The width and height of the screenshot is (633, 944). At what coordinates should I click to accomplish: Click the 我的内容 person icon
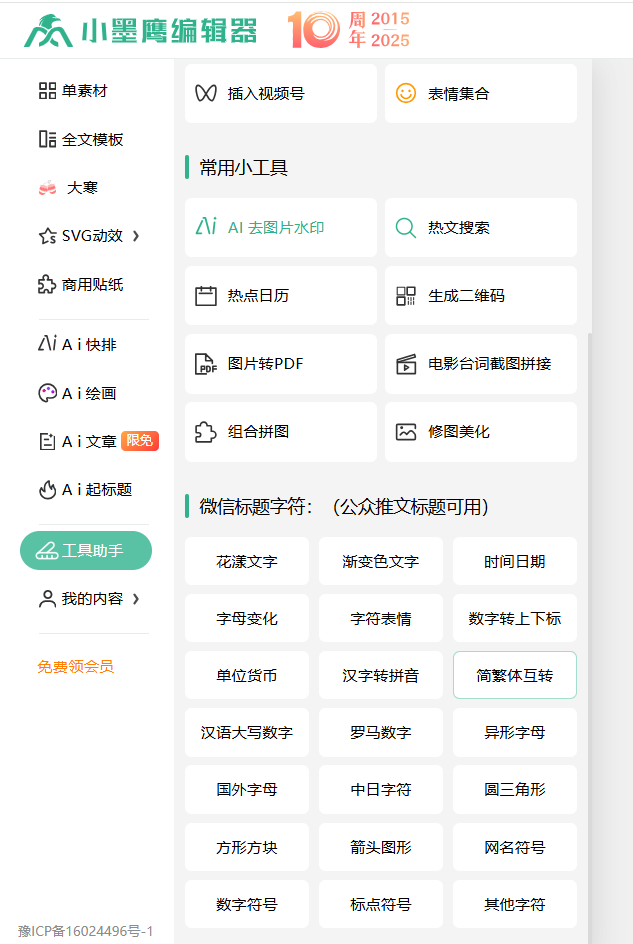pyautogui.click(x=47, y=598)
